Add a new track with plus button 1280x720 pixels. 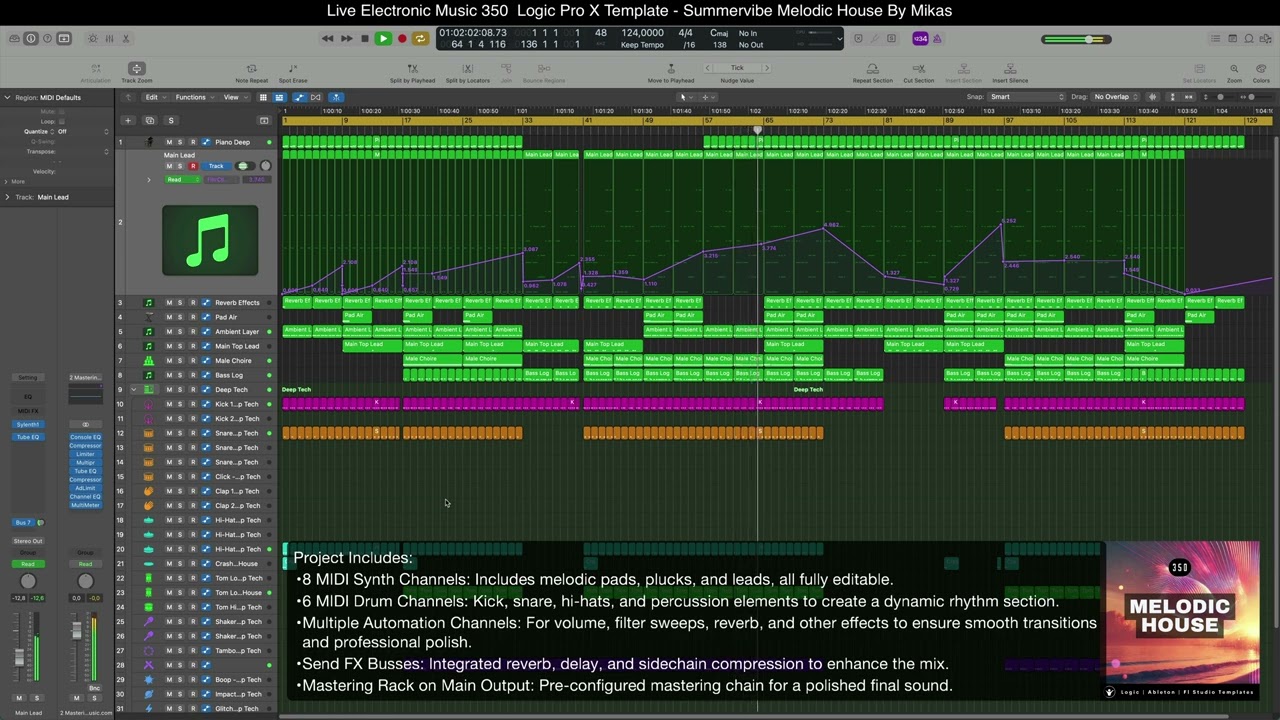[128, 120]
